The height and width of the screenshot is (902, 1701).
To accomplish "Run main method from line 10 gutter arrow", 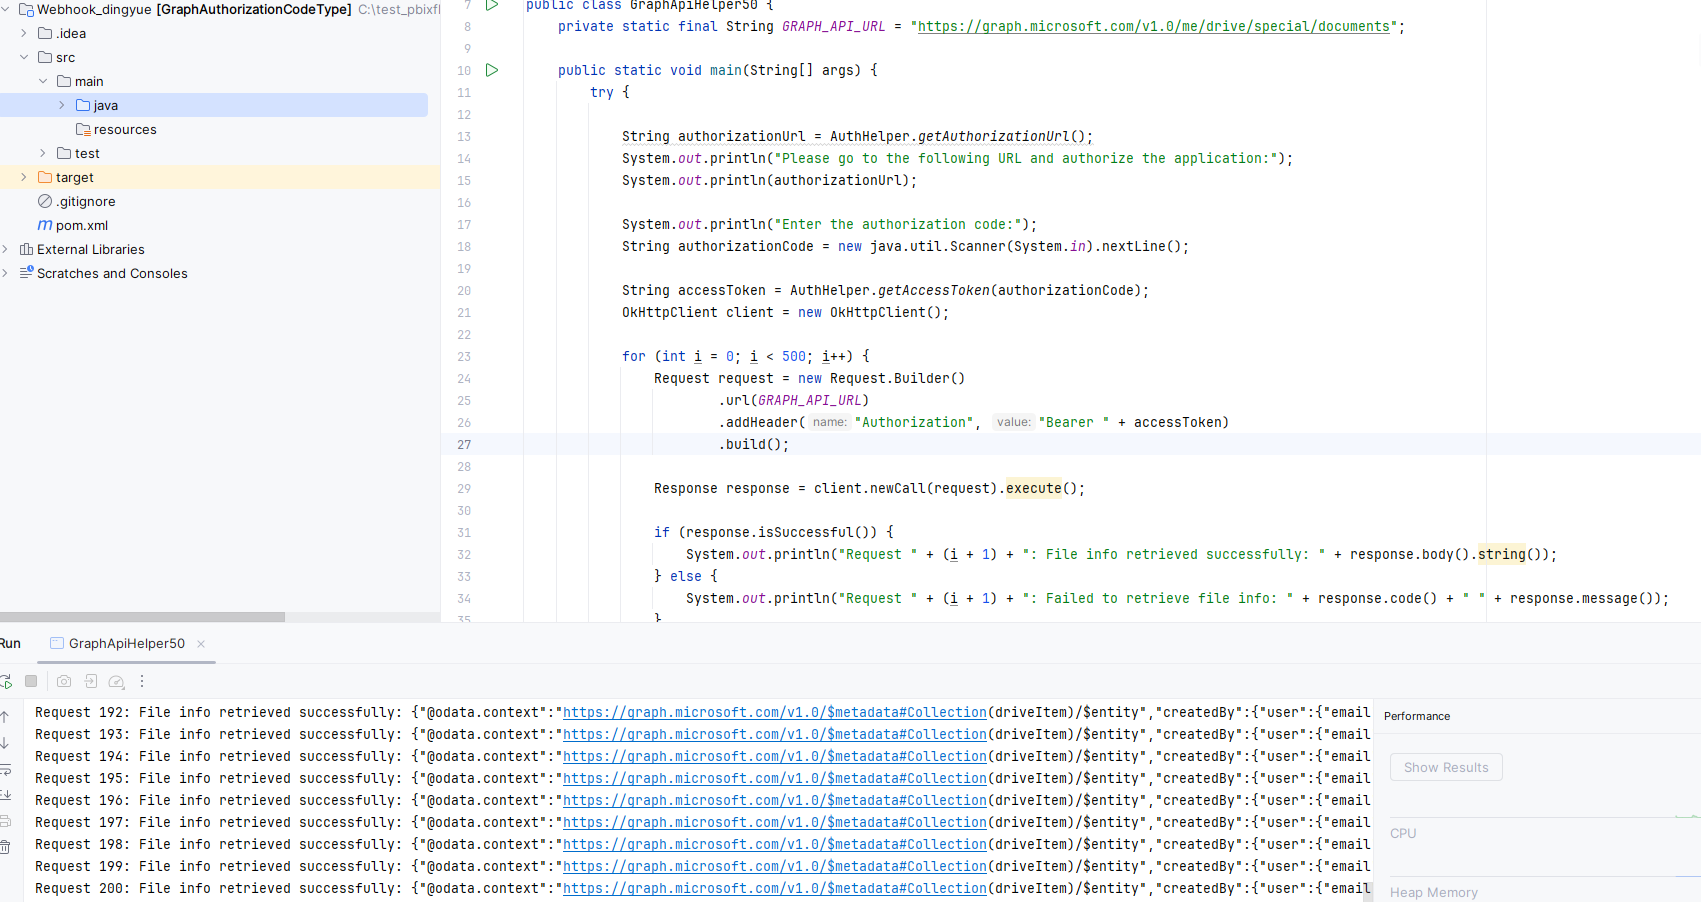I will pyautogui.click(x=491, y=70).
